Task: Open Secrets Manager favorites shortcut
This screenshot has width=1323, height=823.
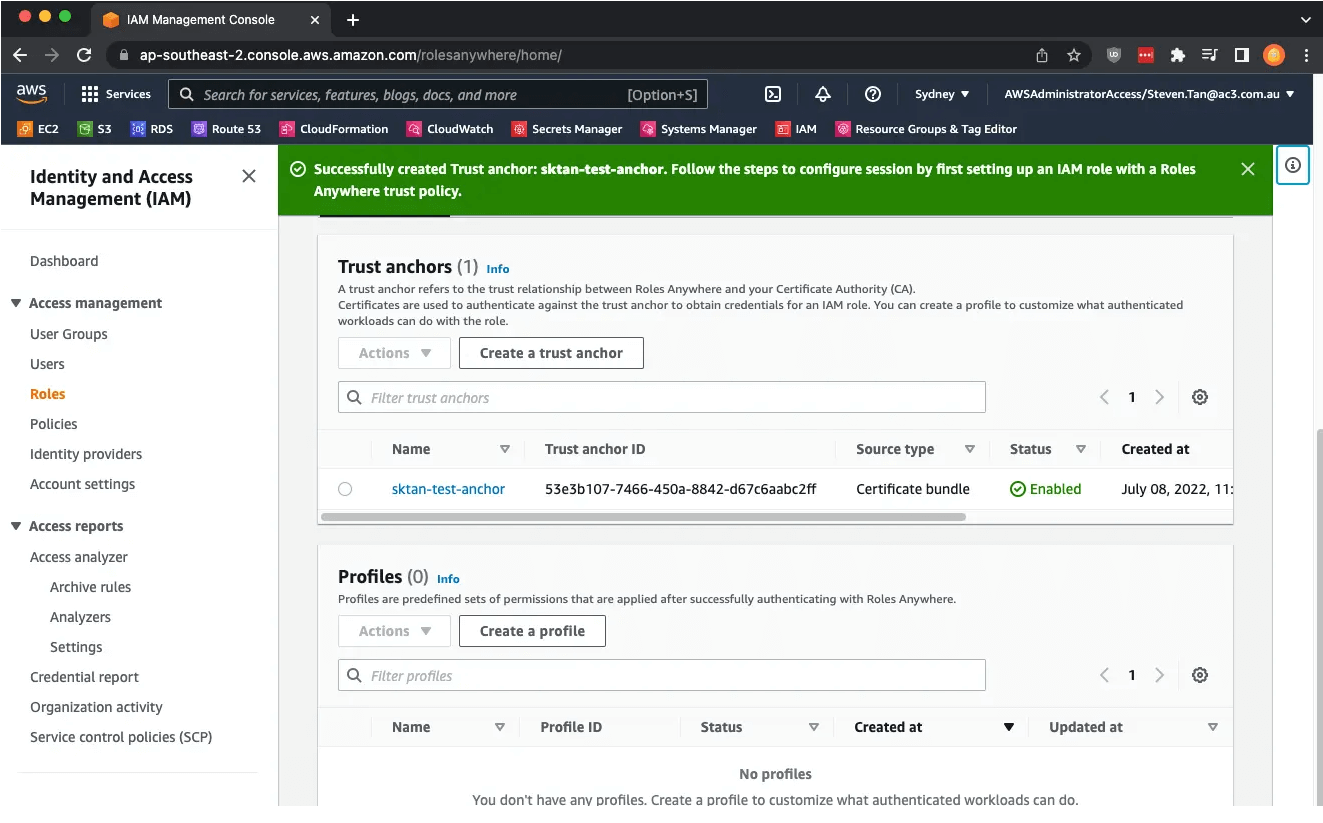Action: pyautogui.click(x=567, y=129)
